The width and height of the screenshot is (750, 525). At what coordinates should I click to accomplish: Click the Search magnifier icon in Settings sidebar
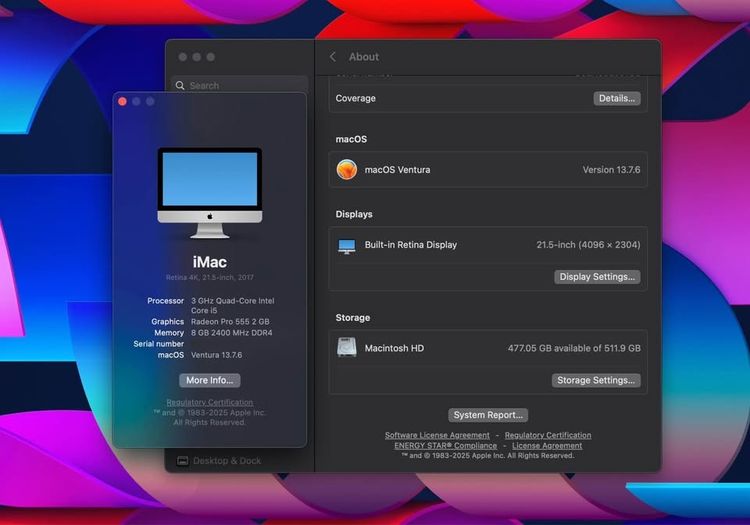(x=180, y=86)
